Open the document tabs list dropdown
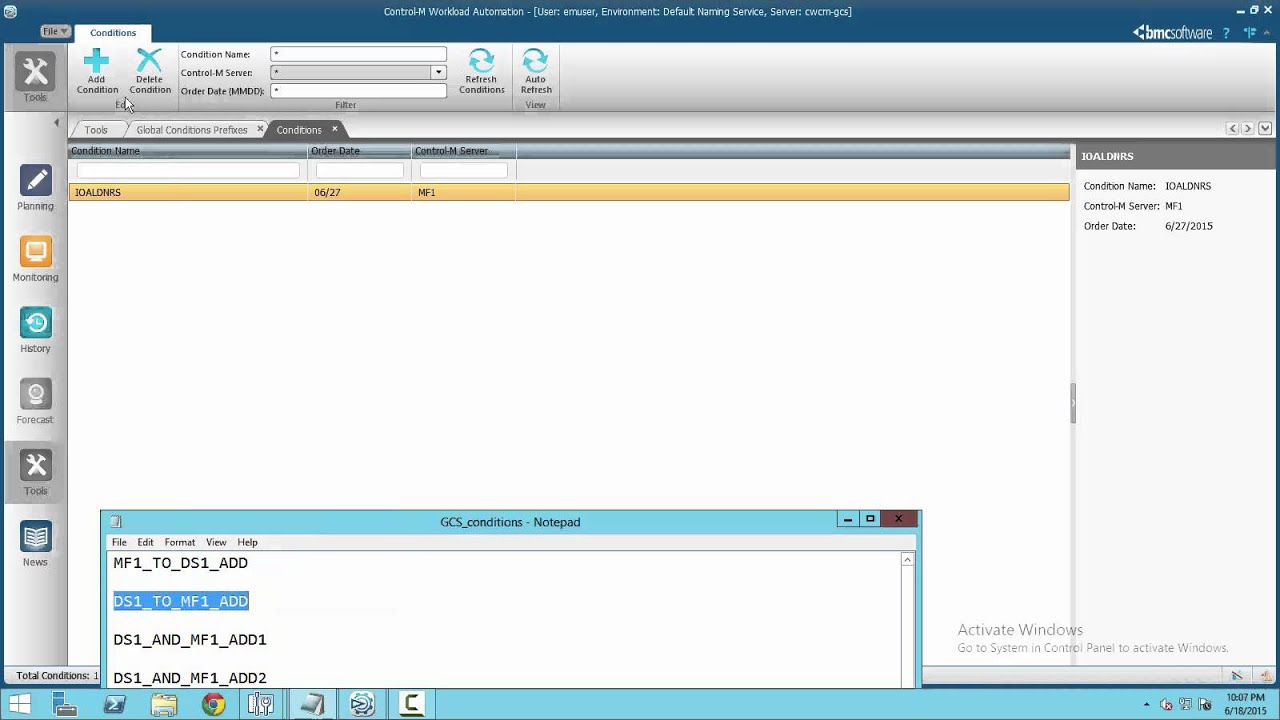The height and width of the screenshot is (720, 1280). point(1265,129)
